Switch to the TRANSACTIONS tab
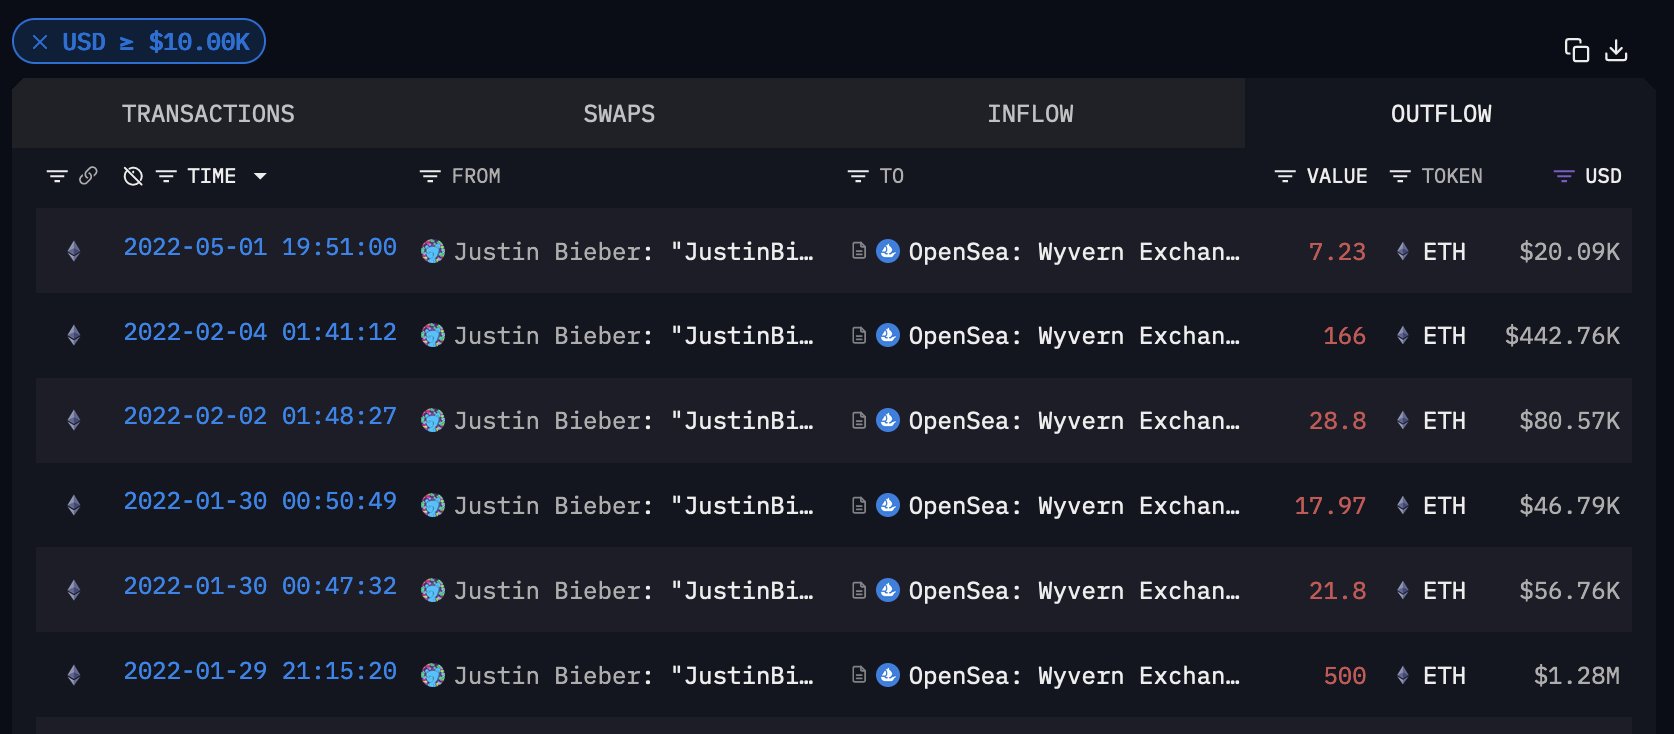 click(207, 113)
